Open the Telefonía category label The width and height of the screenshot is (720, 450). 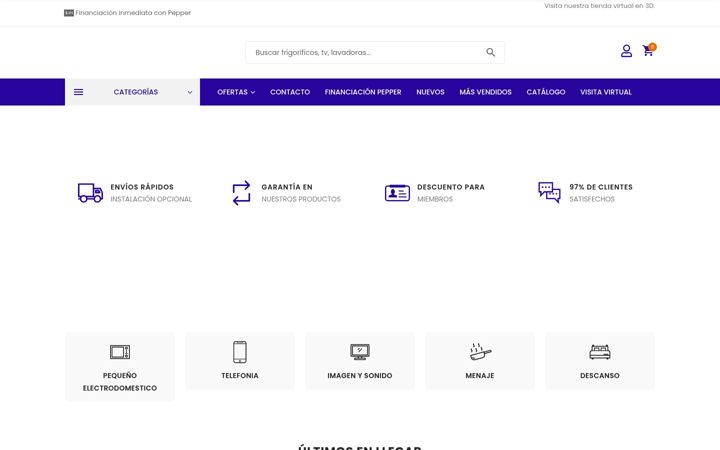pyautogui.click(x=240, y=375)
